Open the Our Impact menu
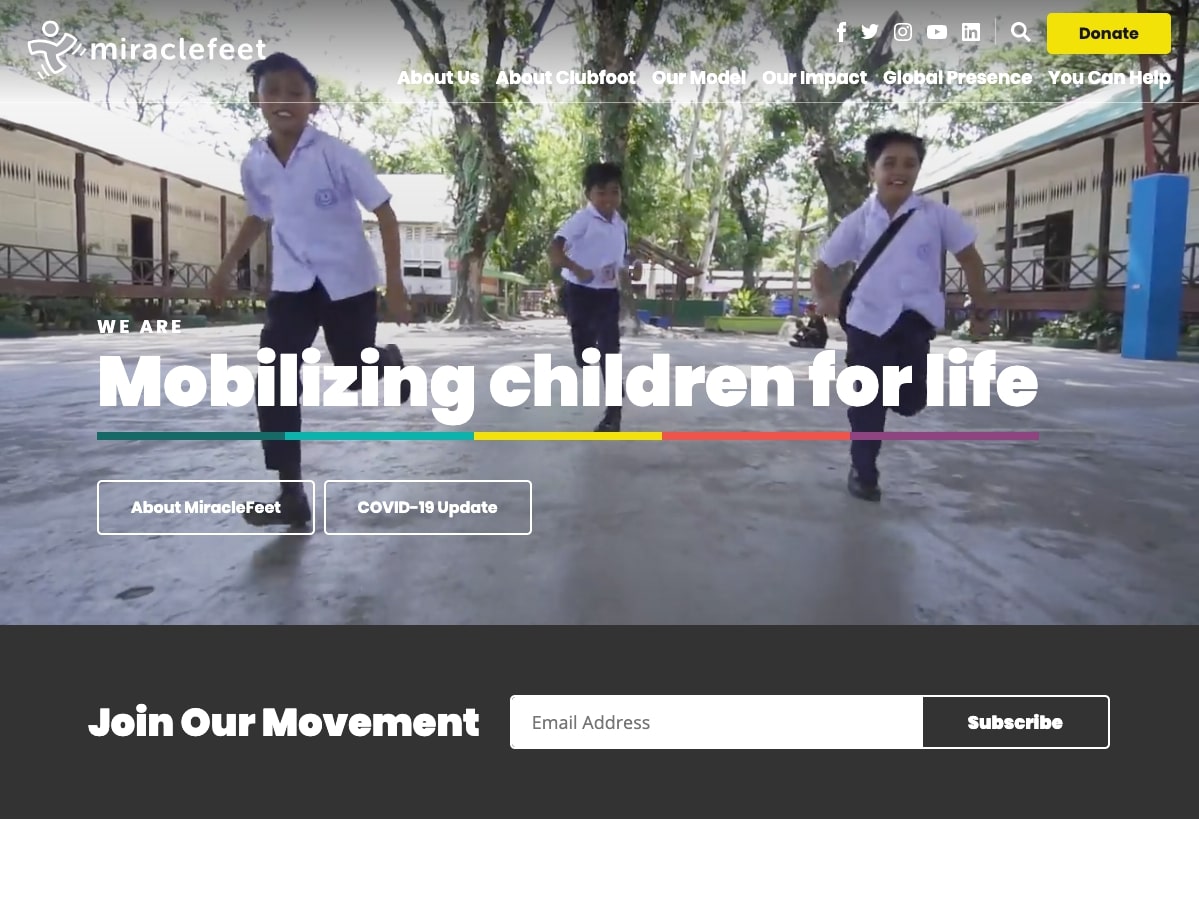The image size is (1199, 902). coord(814,78)
